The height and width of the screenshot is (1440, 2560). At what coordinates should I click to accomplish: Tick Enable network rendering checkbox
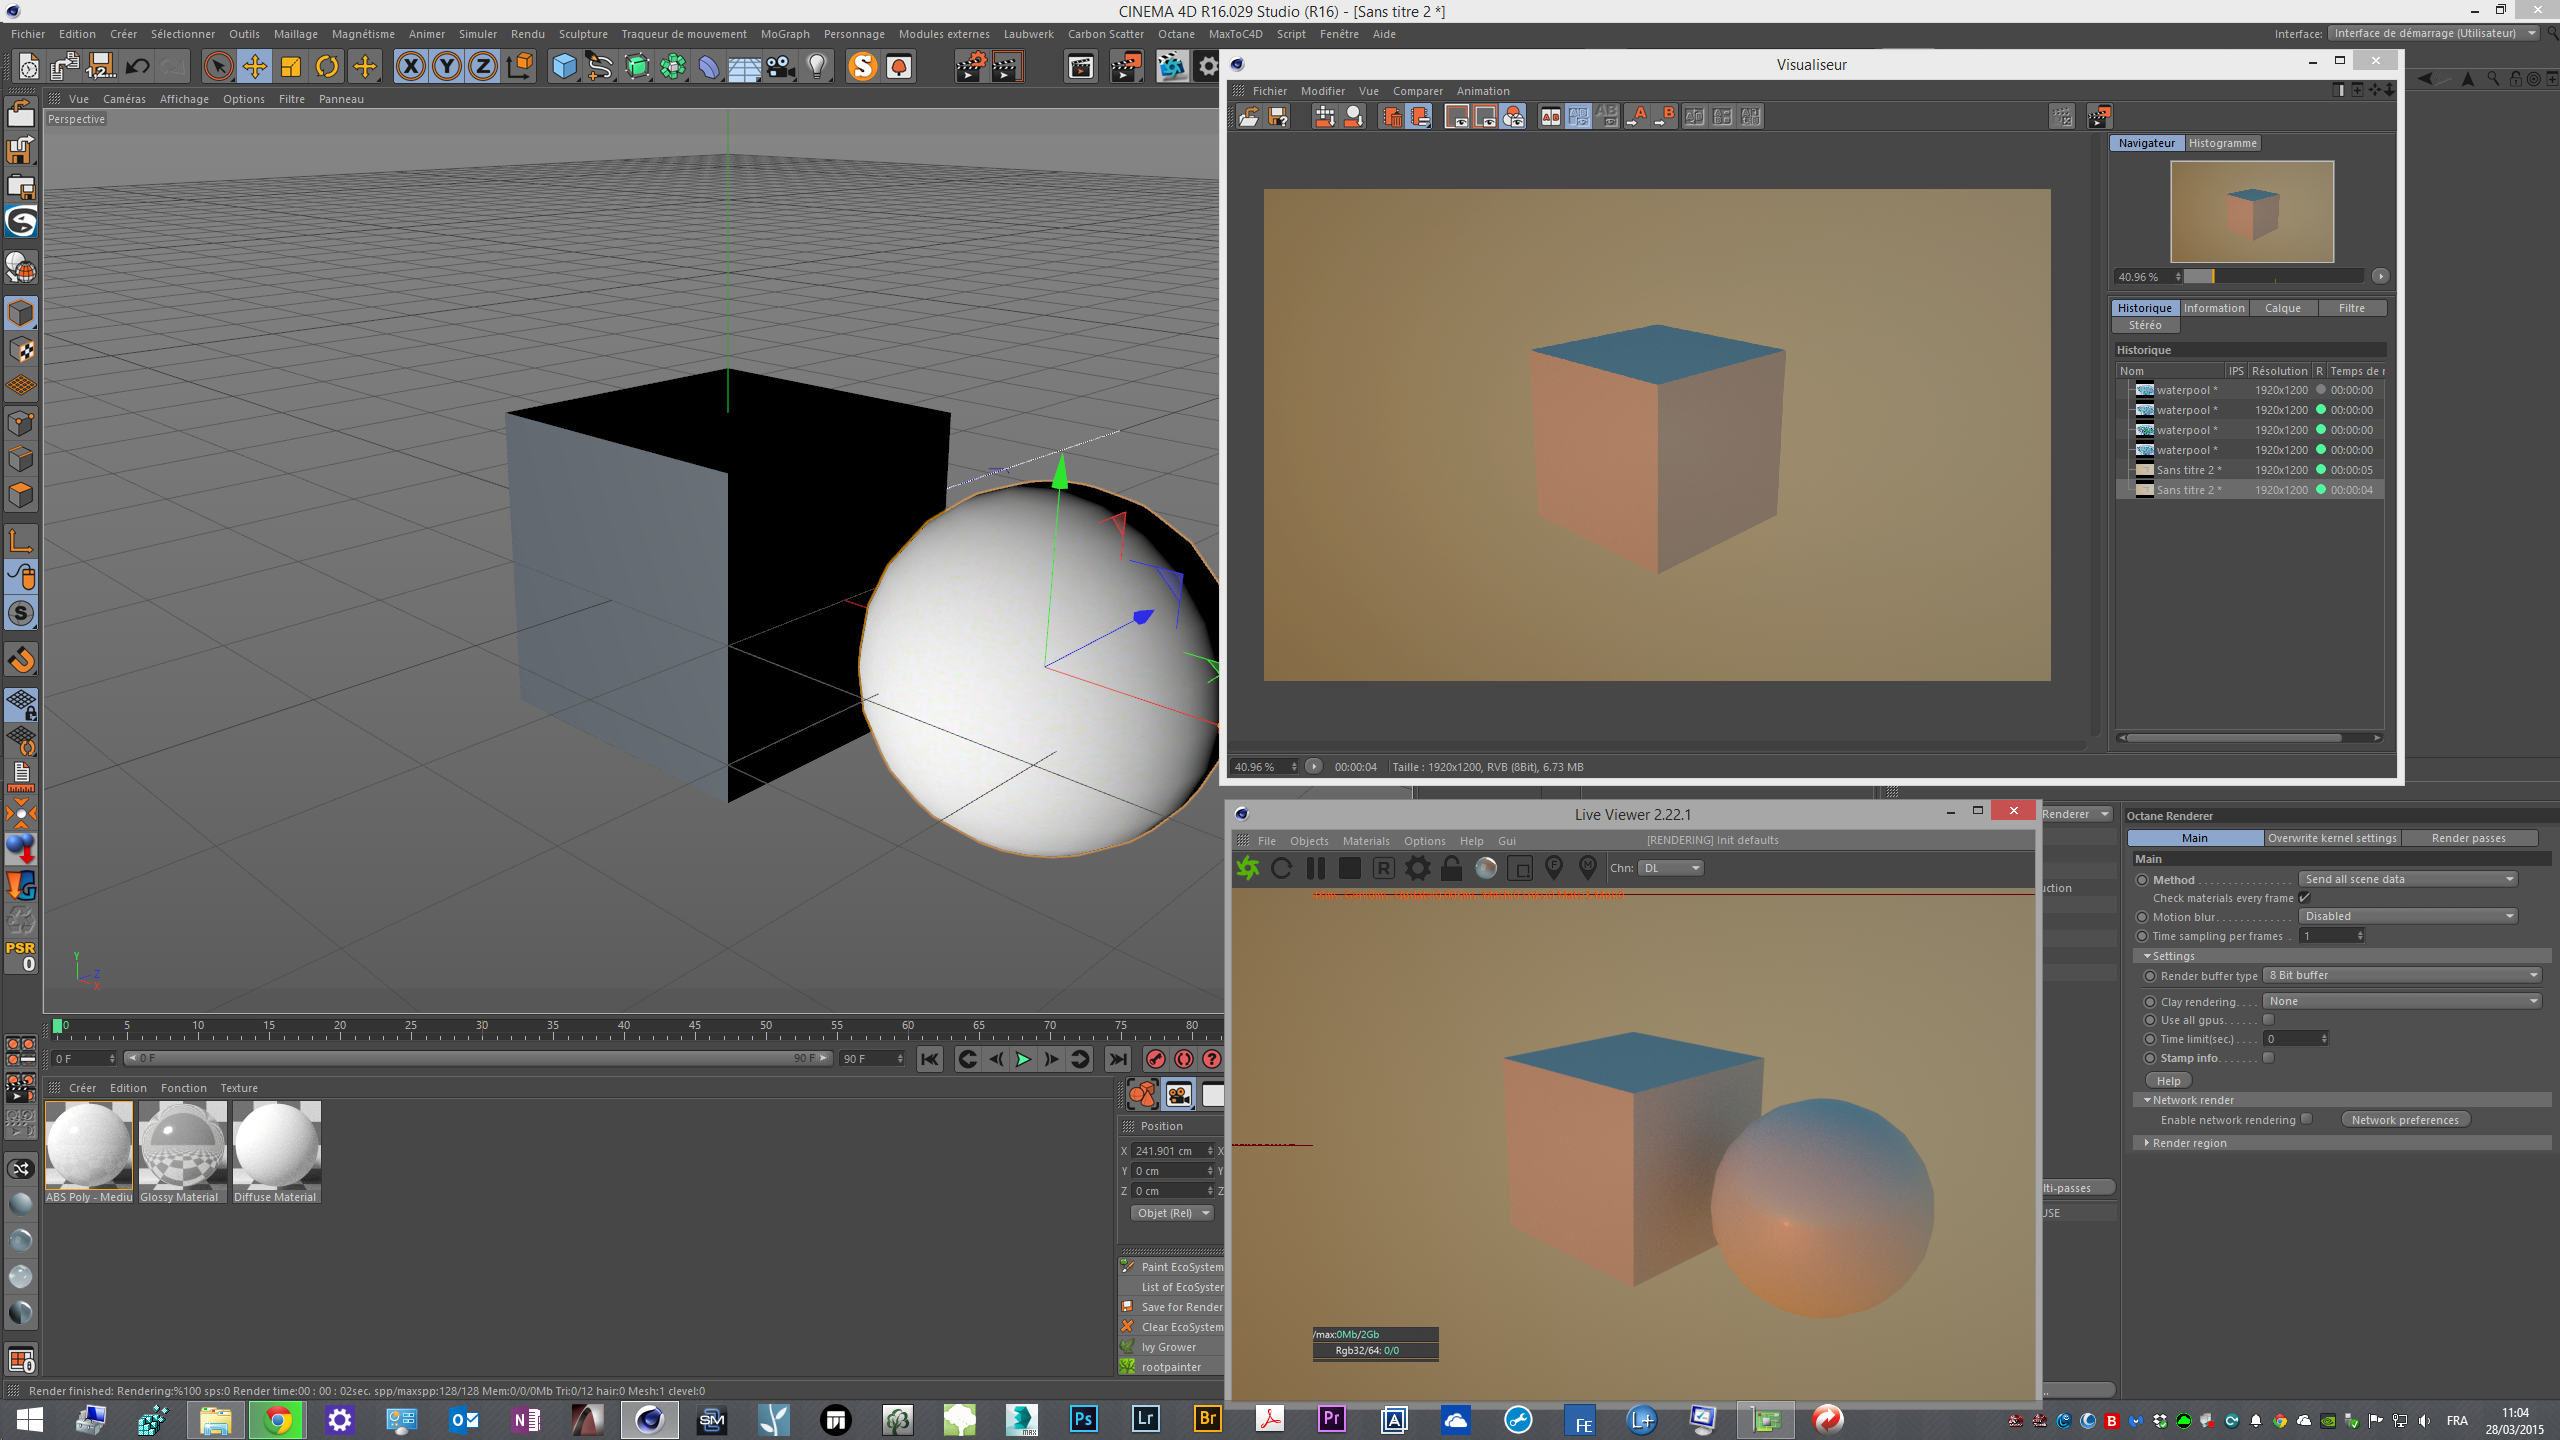click(2306, 1120)
